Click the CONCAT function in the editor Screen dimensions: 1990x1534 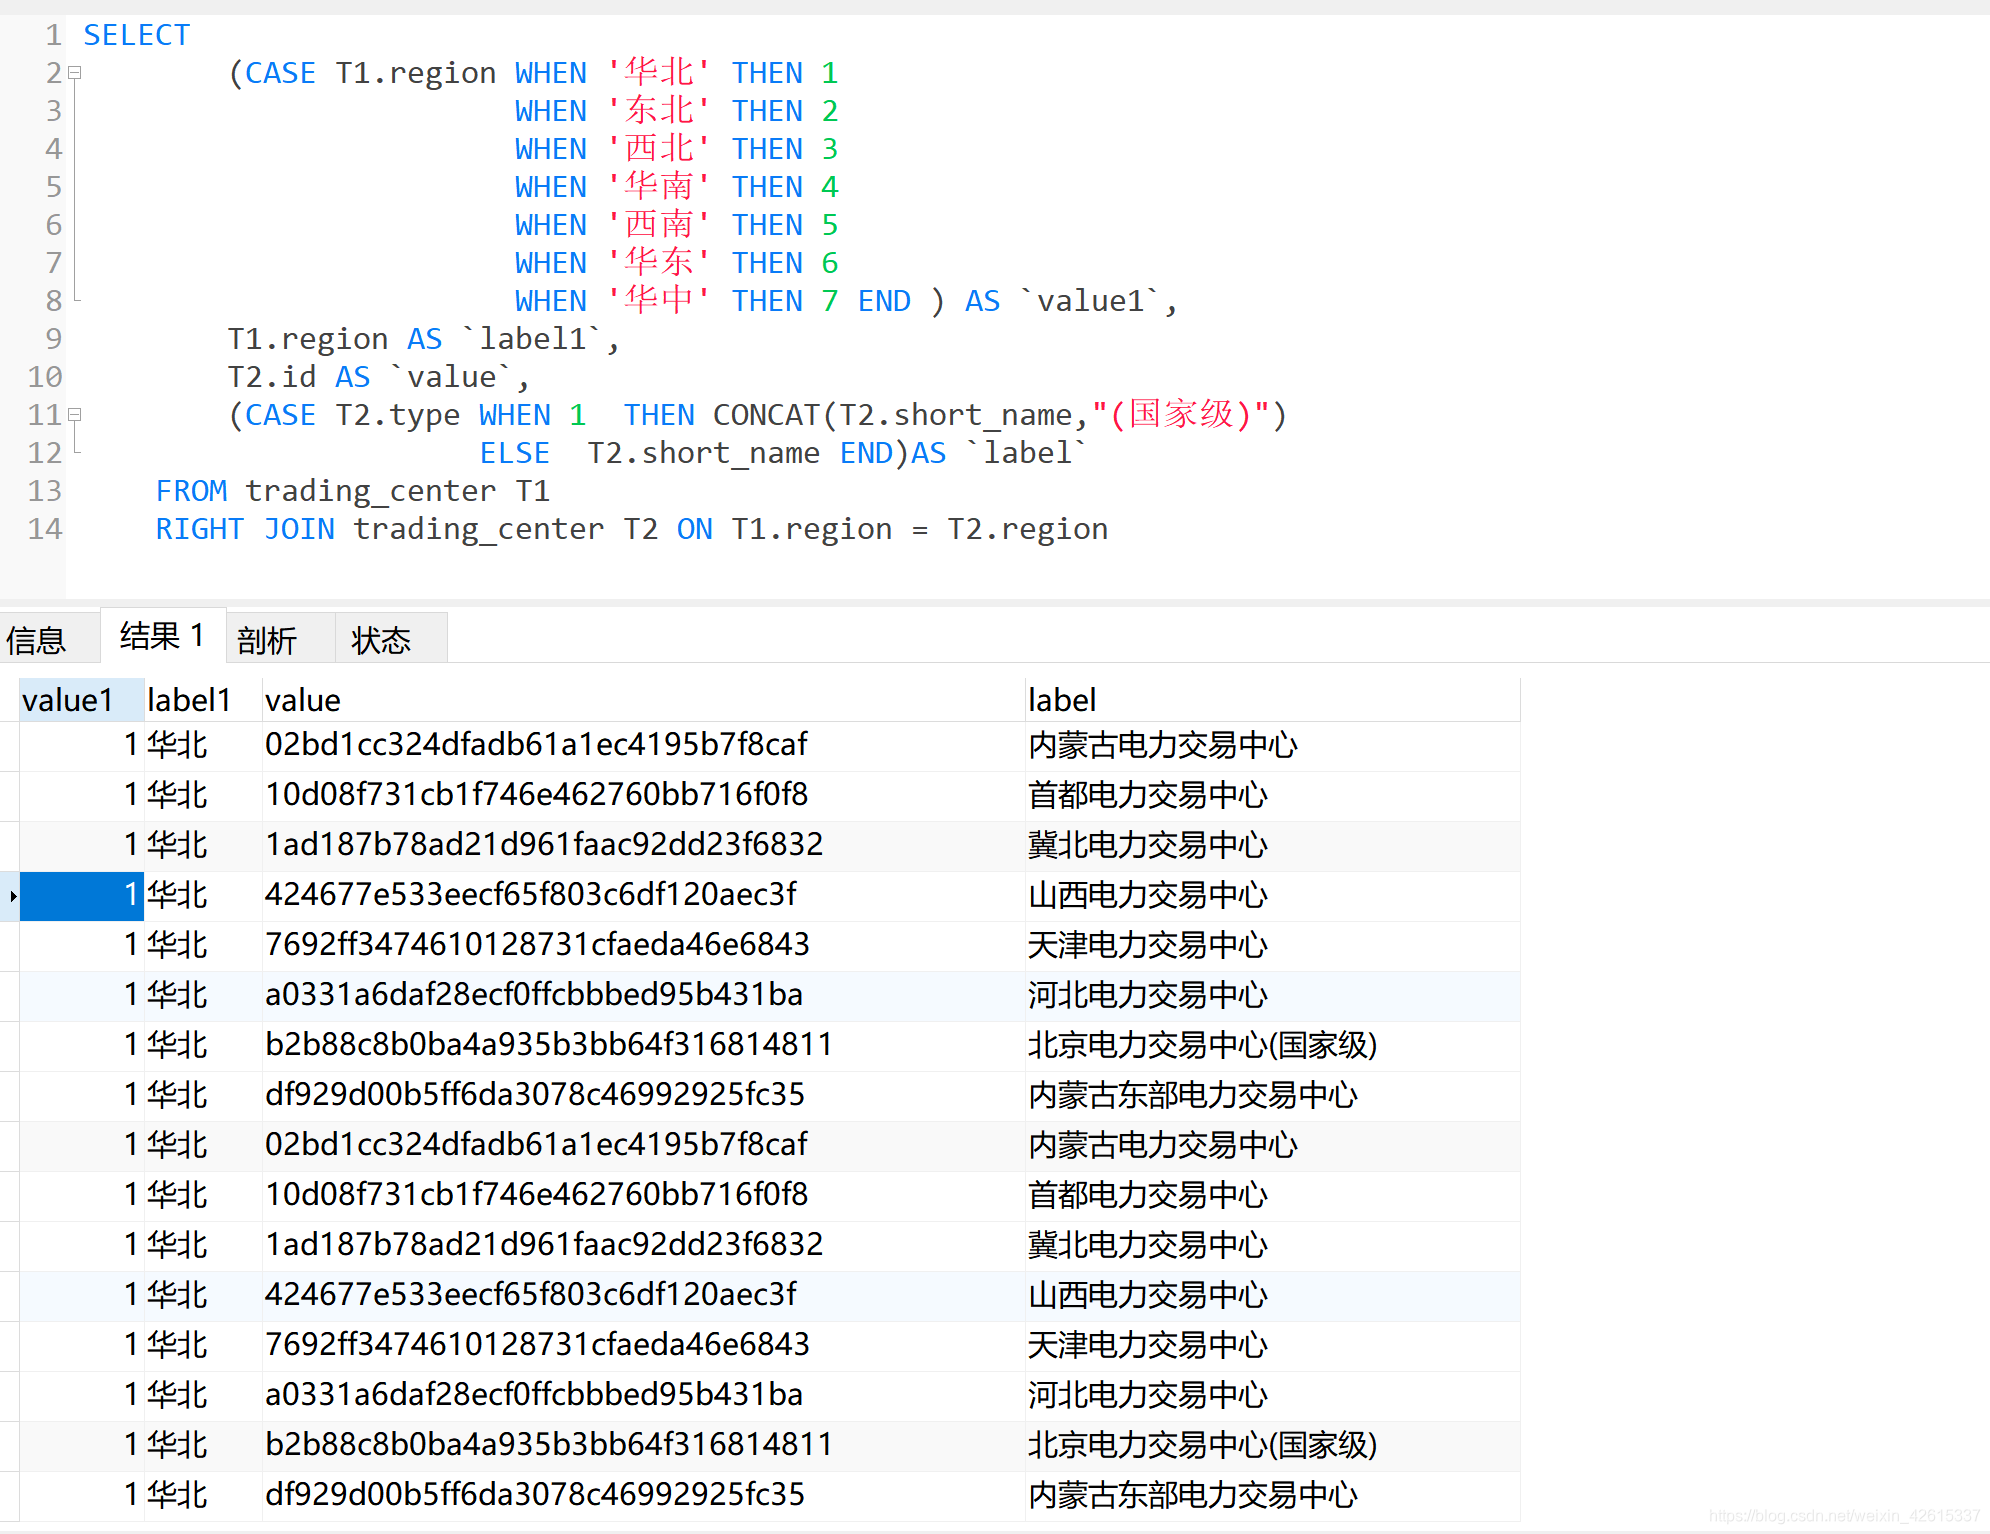point(766,415)
